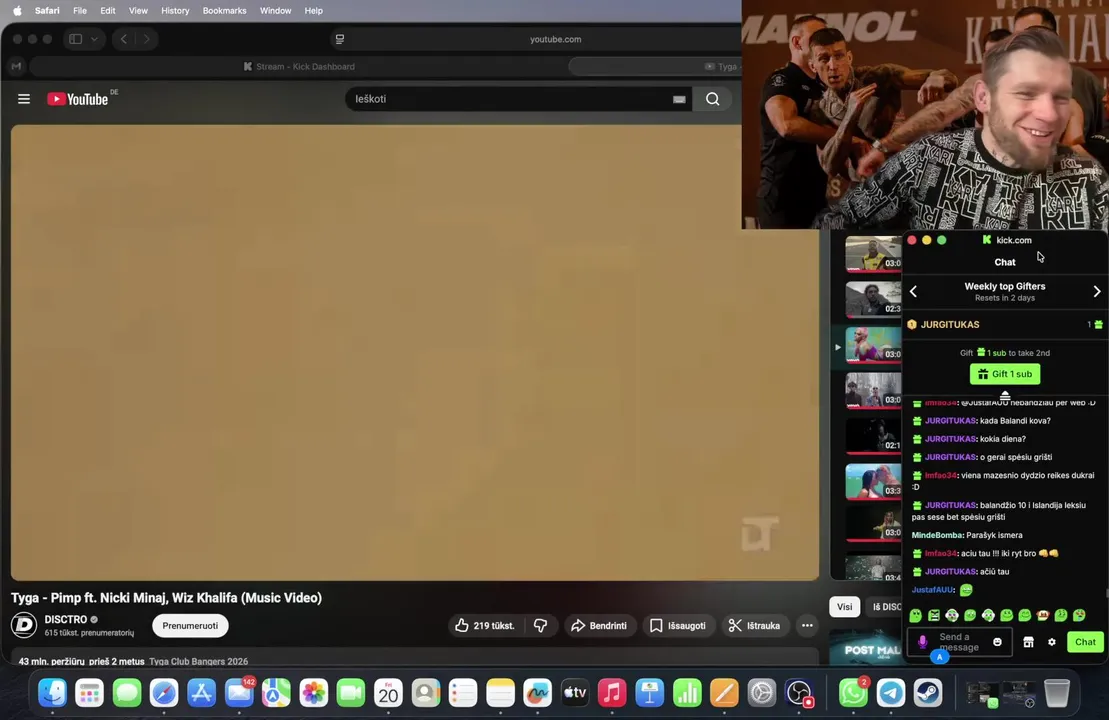Launch Photos from the Dock
The width and height of the screenshot is (1109, 720).
pos(313,693)
